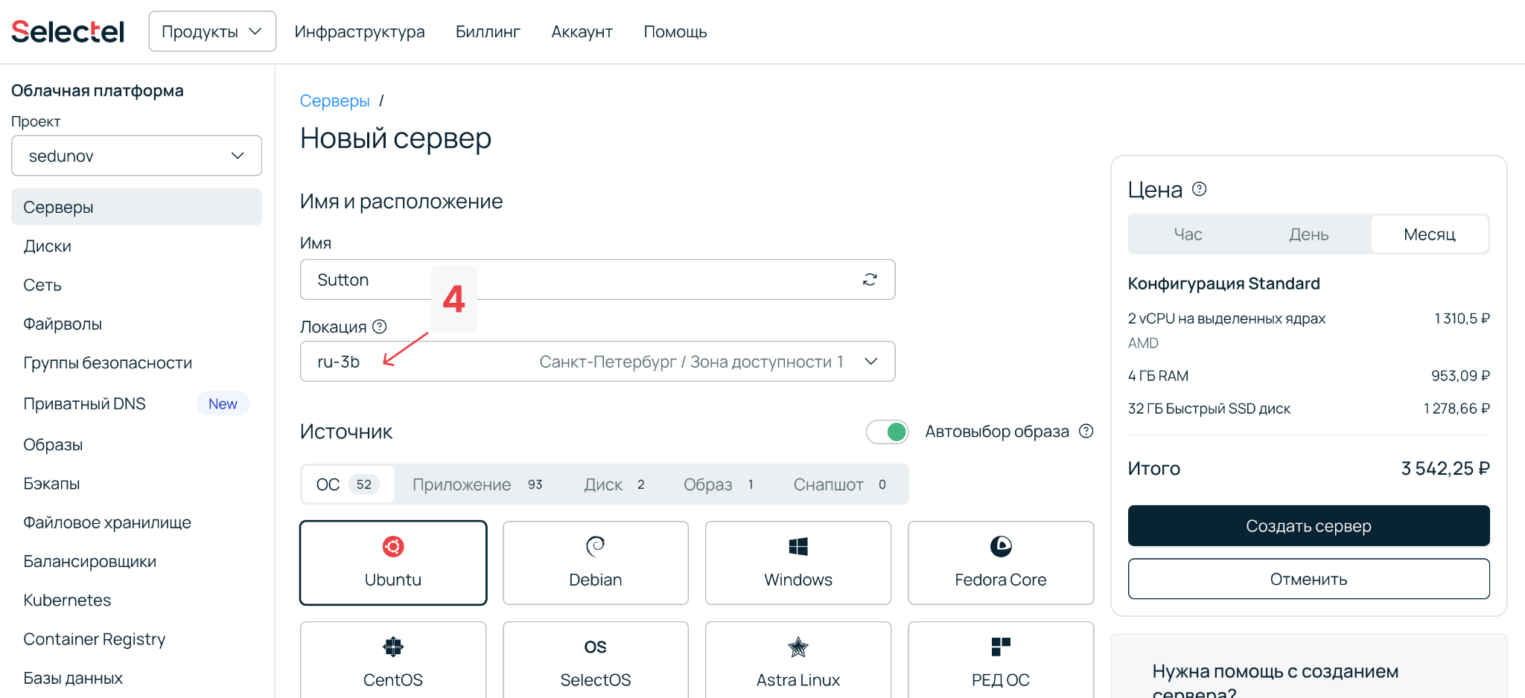The image size is (1525, 698).
Task: Open Помощь in top menu
Action: coord(675,32)
